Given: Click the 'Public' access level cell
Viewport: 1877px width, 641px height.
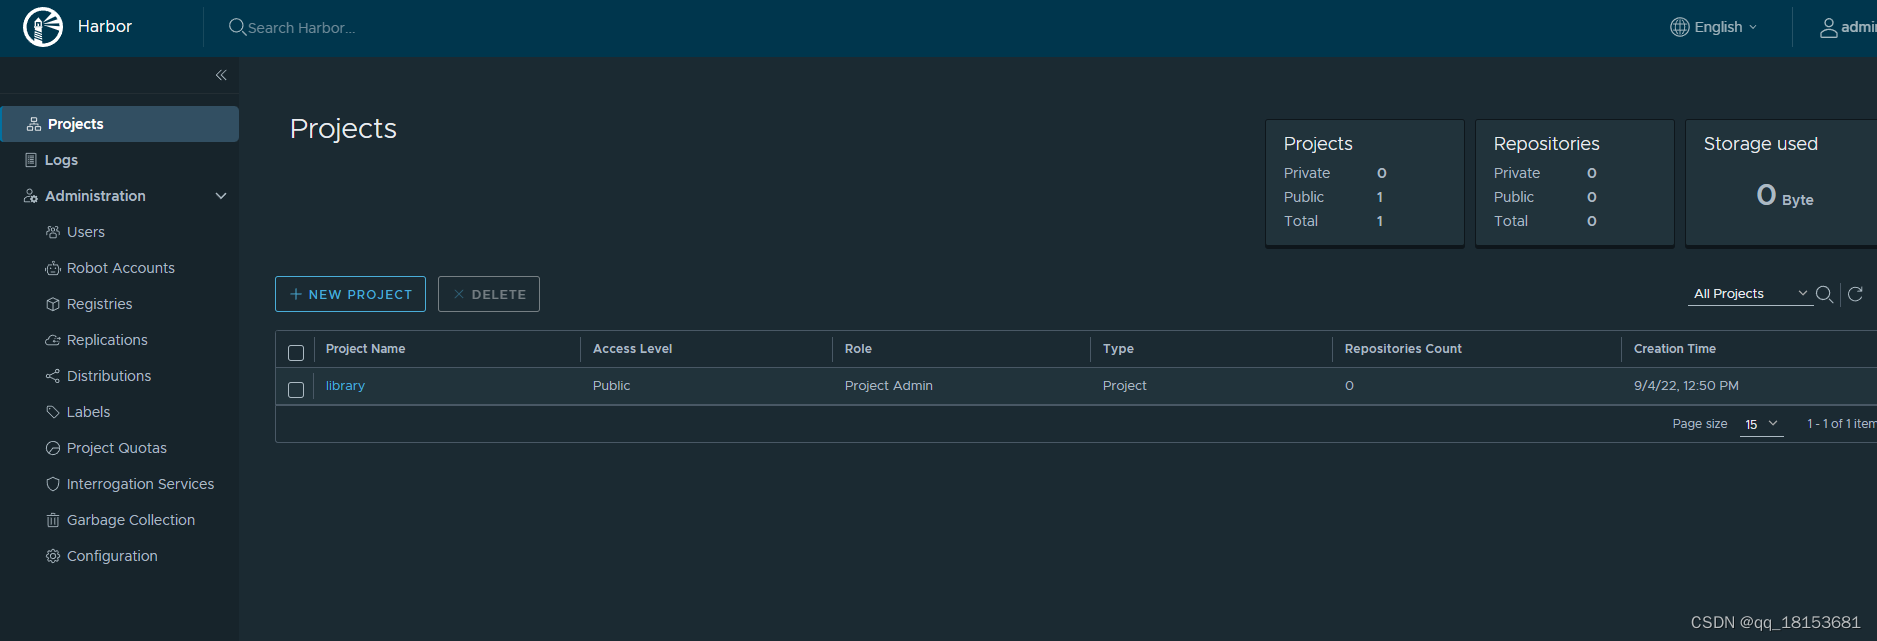Looking at the screenshot, I should click(611, 386).
